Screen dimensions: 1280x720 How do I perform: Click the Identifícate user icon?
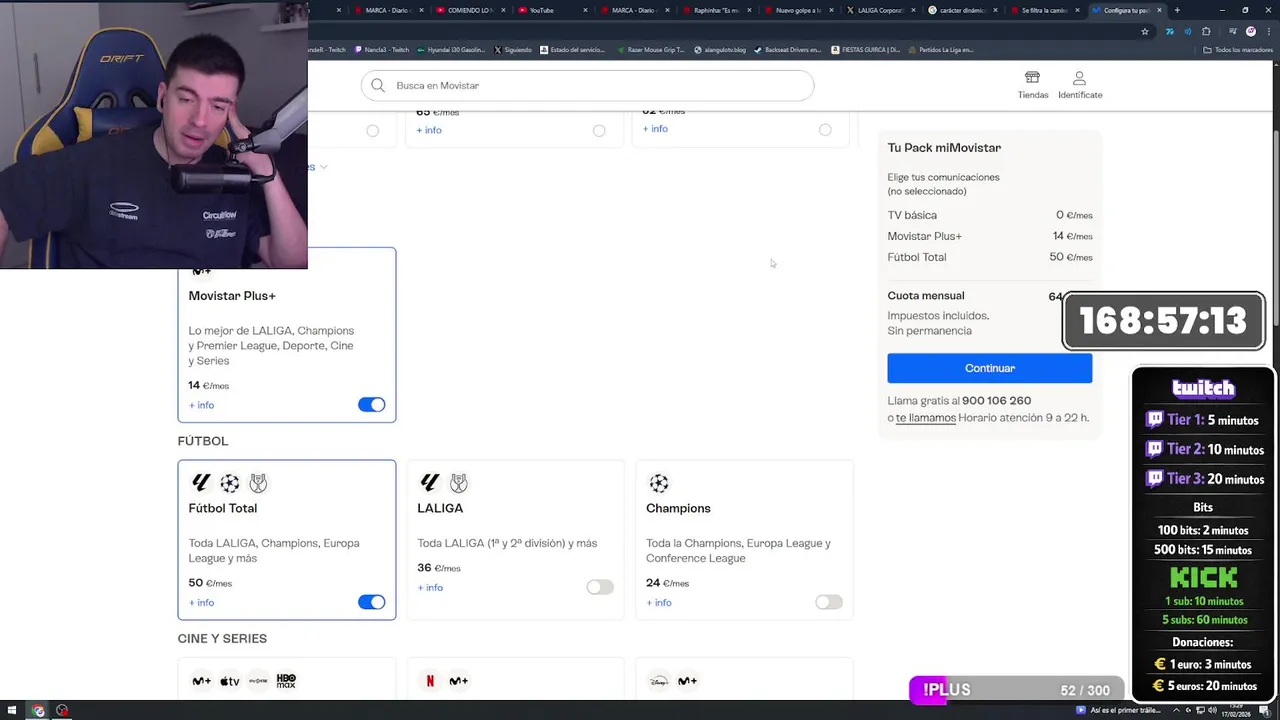1079,78
